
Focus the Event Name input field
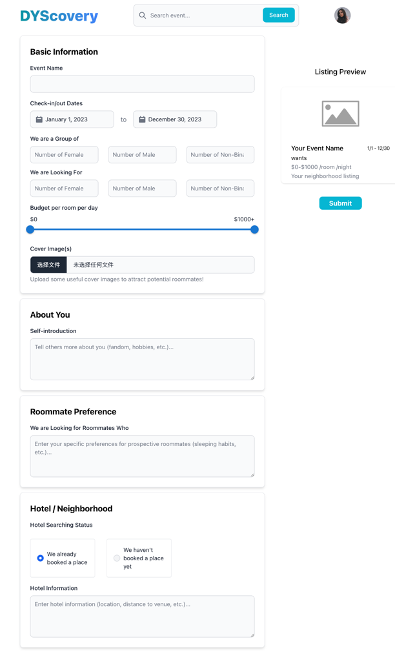(142, 84)
